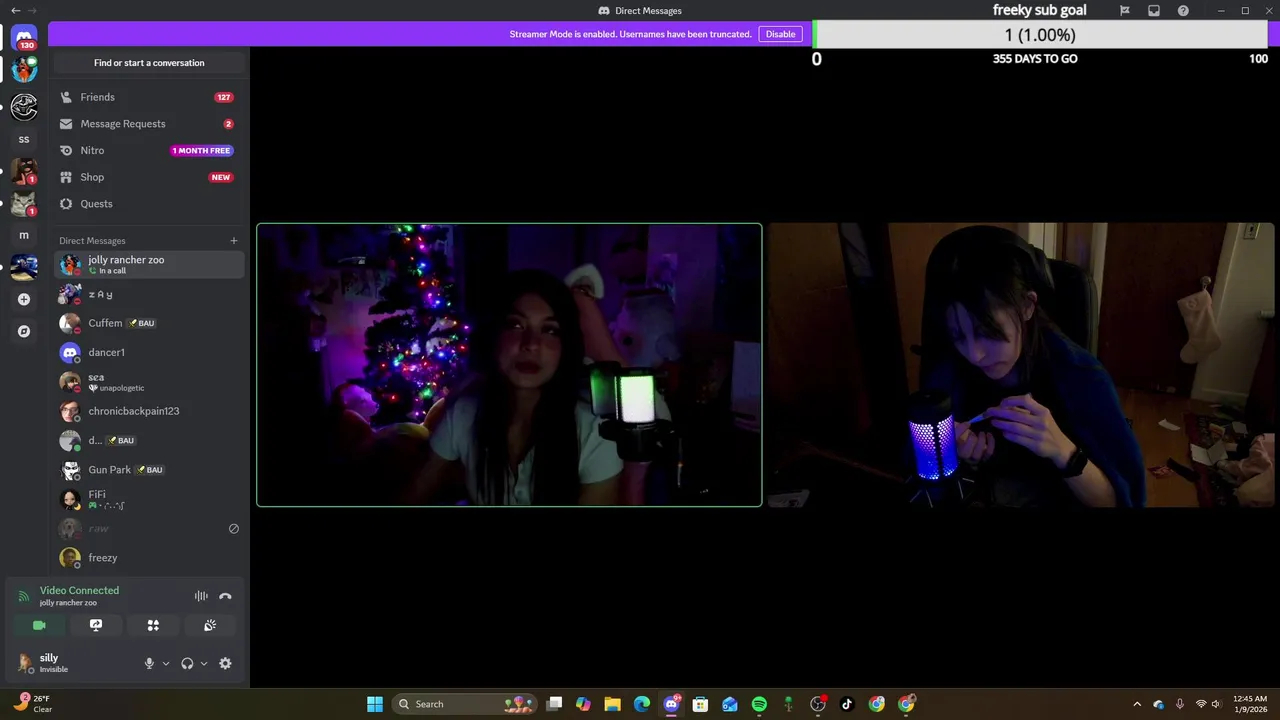This screenshot has height=720, width=1280.
Task: Open the Friends tab
Action: point(149,97)
